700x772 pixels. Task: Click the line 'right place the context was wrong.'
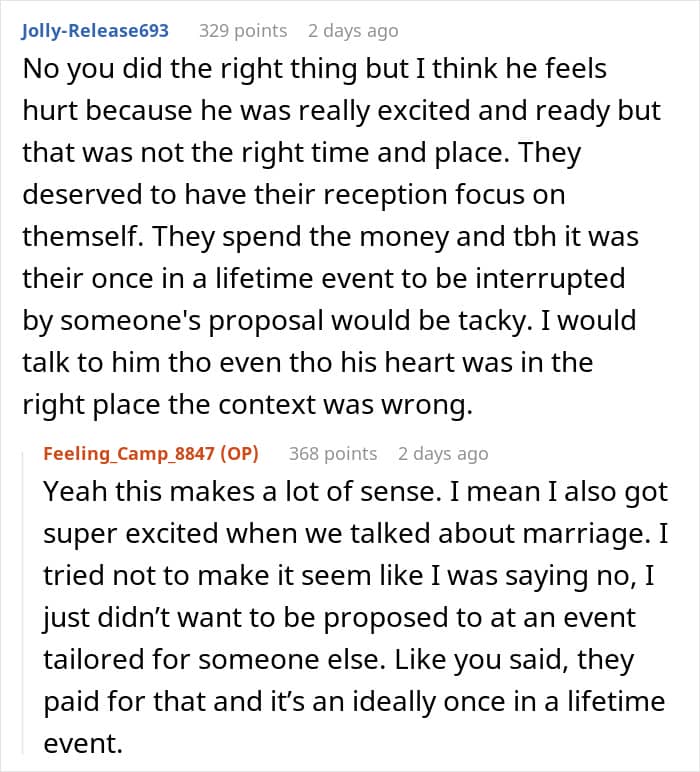(x=248, y=405)
